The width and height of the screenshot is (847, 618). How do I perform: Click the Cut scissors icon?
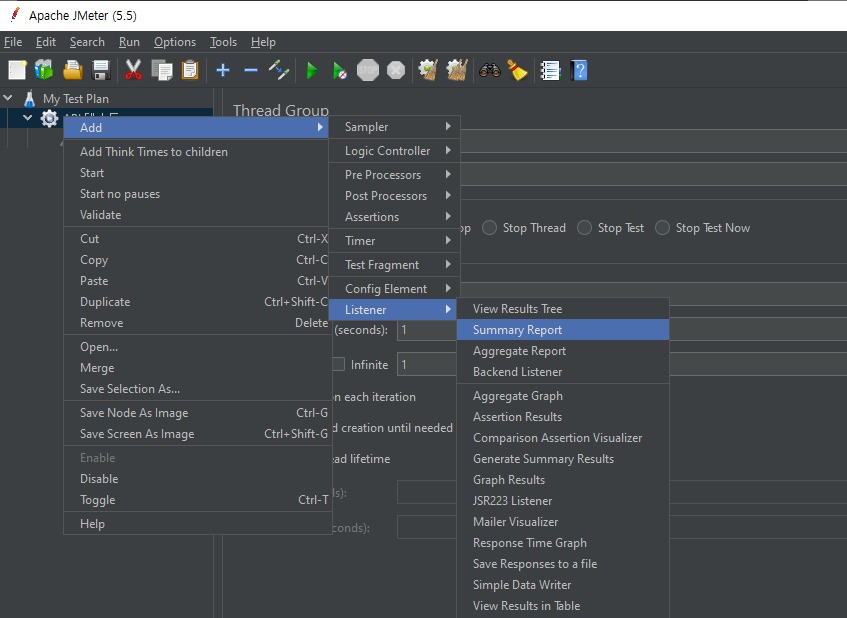[x=133, y=70]
